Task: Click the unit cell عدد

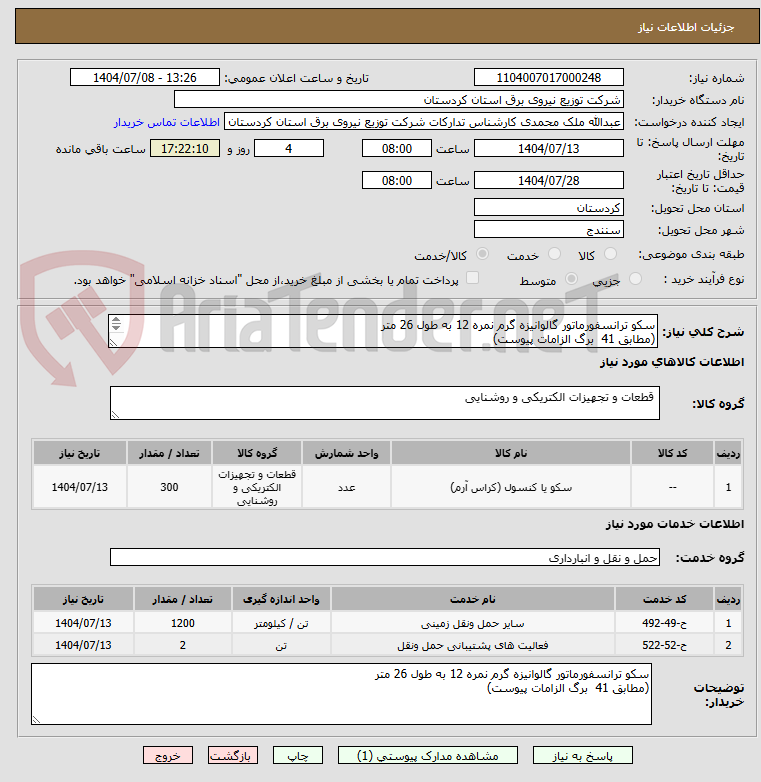Action: coord(346,487)
